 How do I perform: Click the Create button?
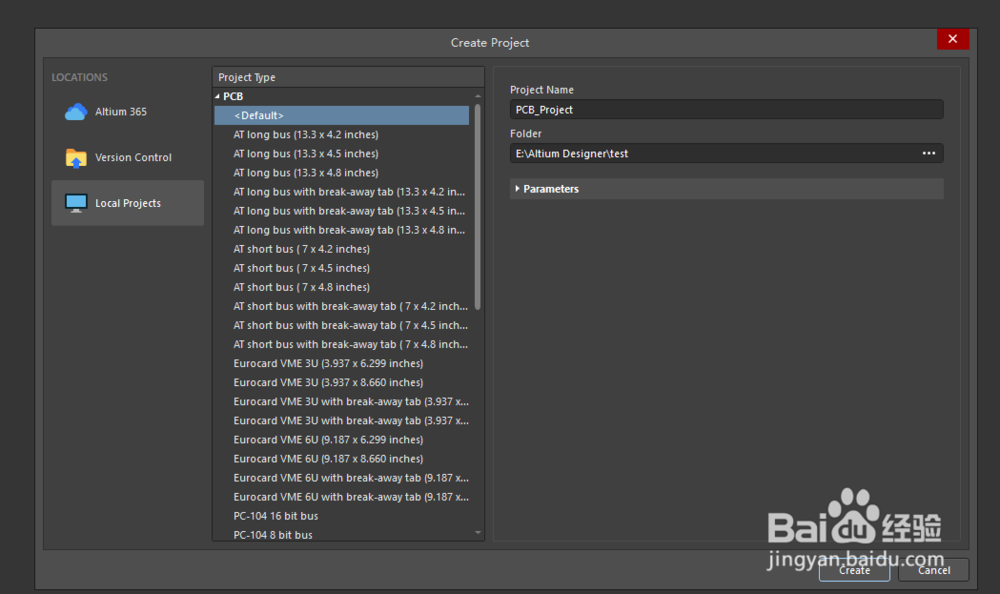(x=855, y=570)
